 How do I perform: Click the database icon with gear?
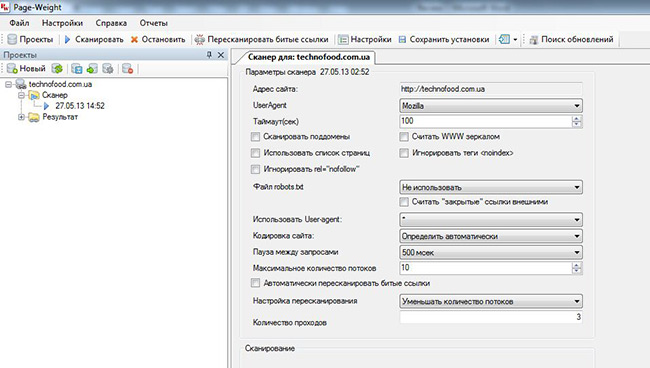coord(108,68)
